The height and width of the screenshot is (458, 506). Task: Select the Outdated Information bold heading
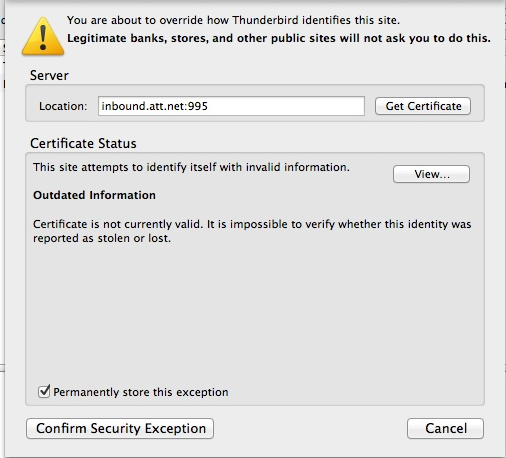(x=94, y=195)
